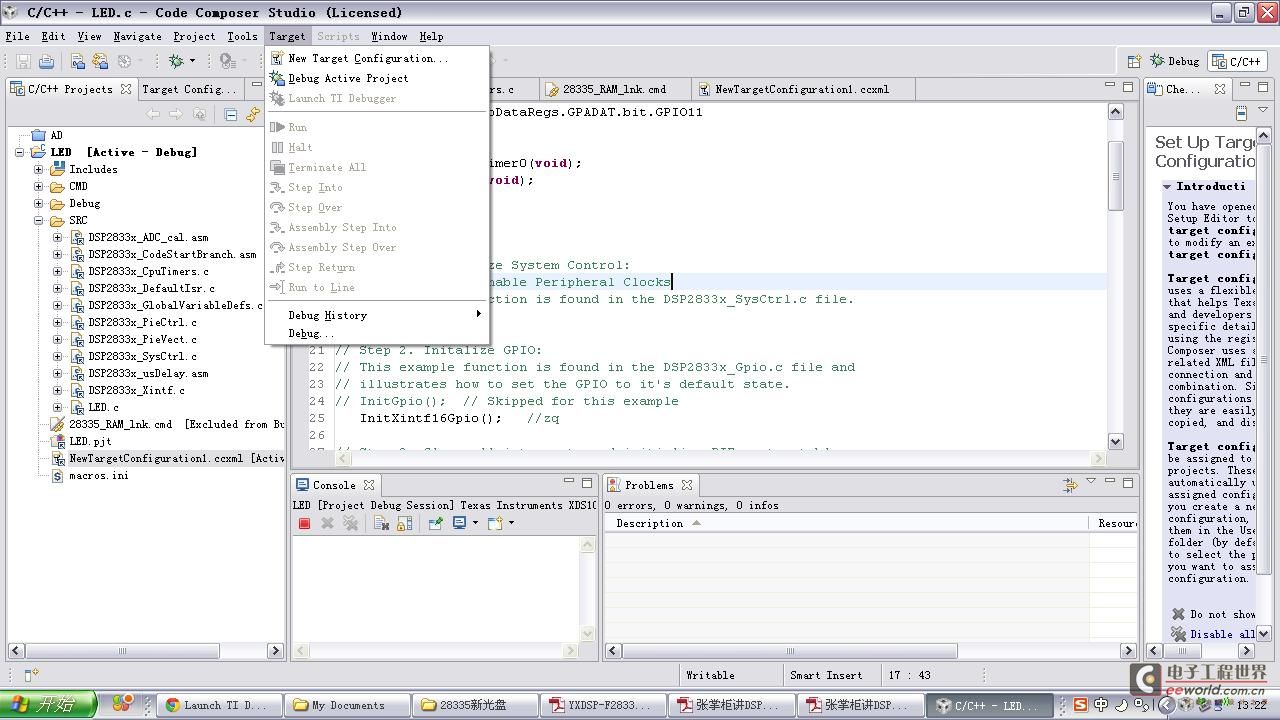Click the YXDSP-F2833 PDF taskbar item

pyautogui.click(x=603, y=705)
